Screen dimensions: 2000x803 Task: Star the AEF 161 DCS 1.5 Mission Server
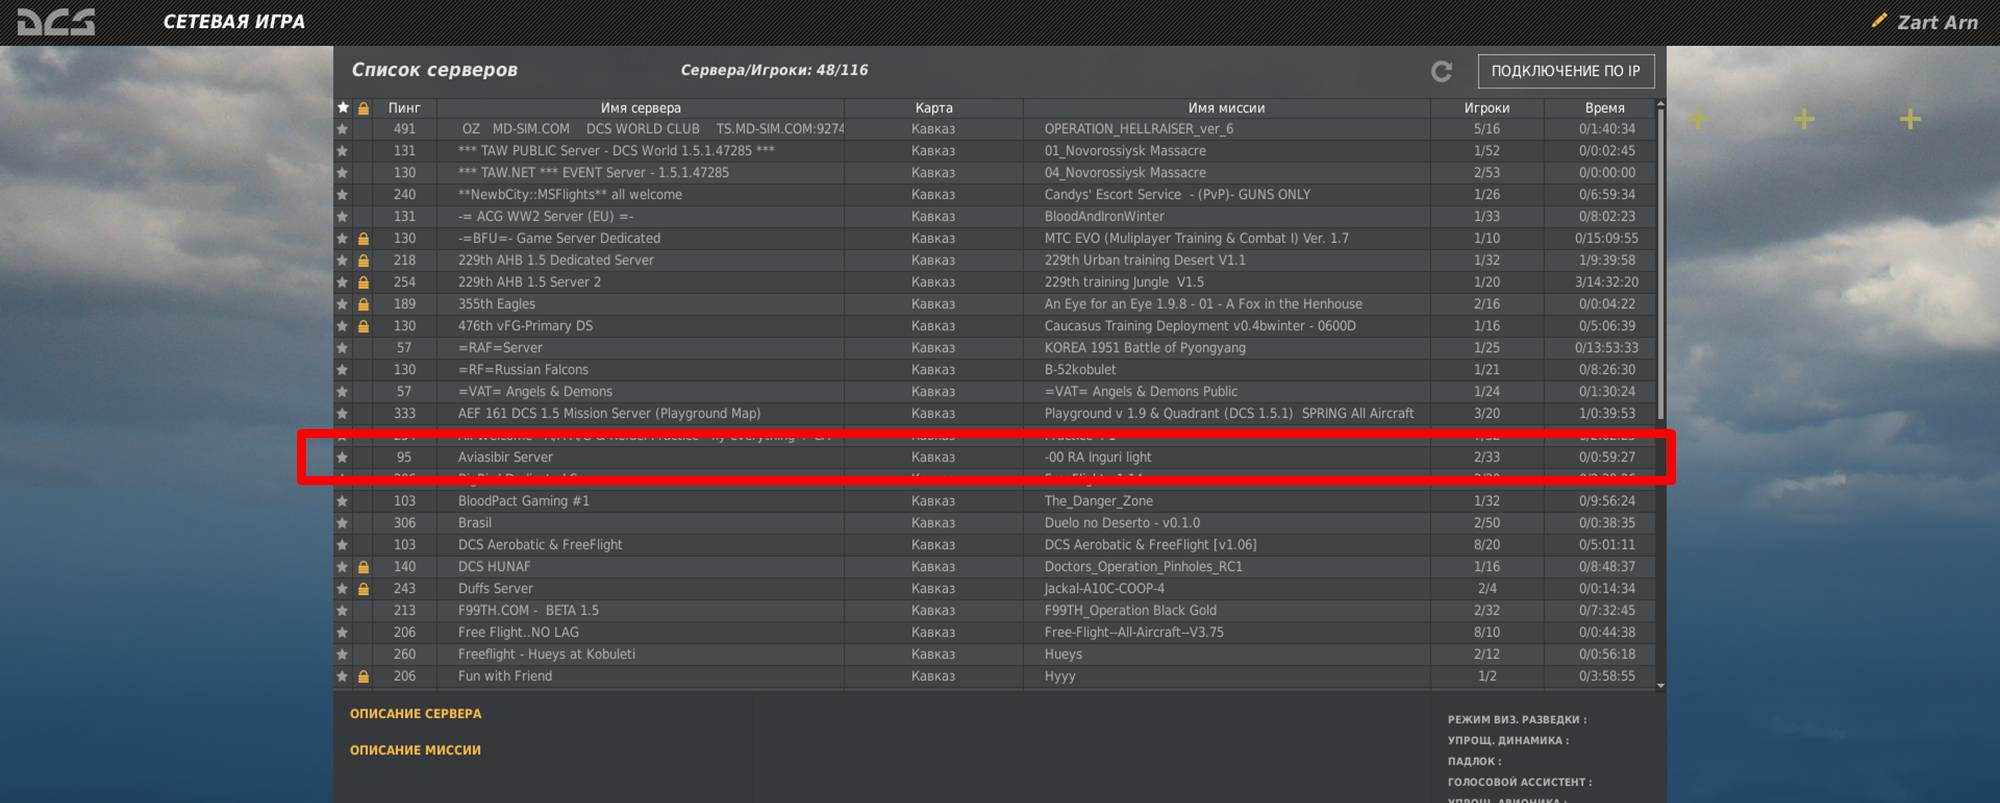[343, 414]
